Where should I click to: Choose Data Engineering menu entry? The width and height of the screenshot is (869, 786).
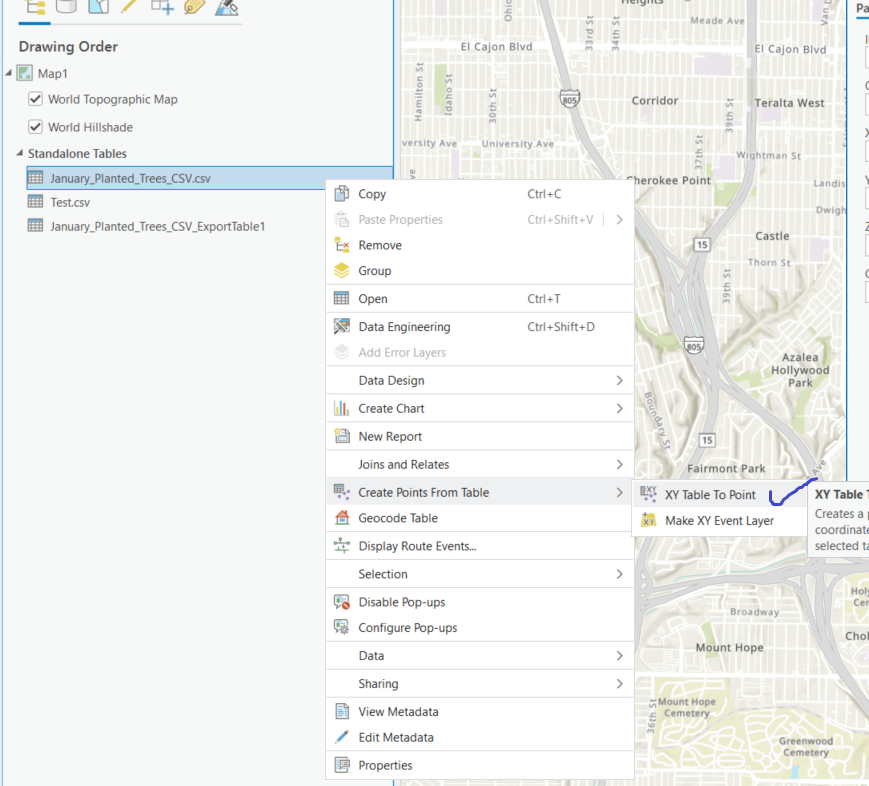(x=479, y=326)
